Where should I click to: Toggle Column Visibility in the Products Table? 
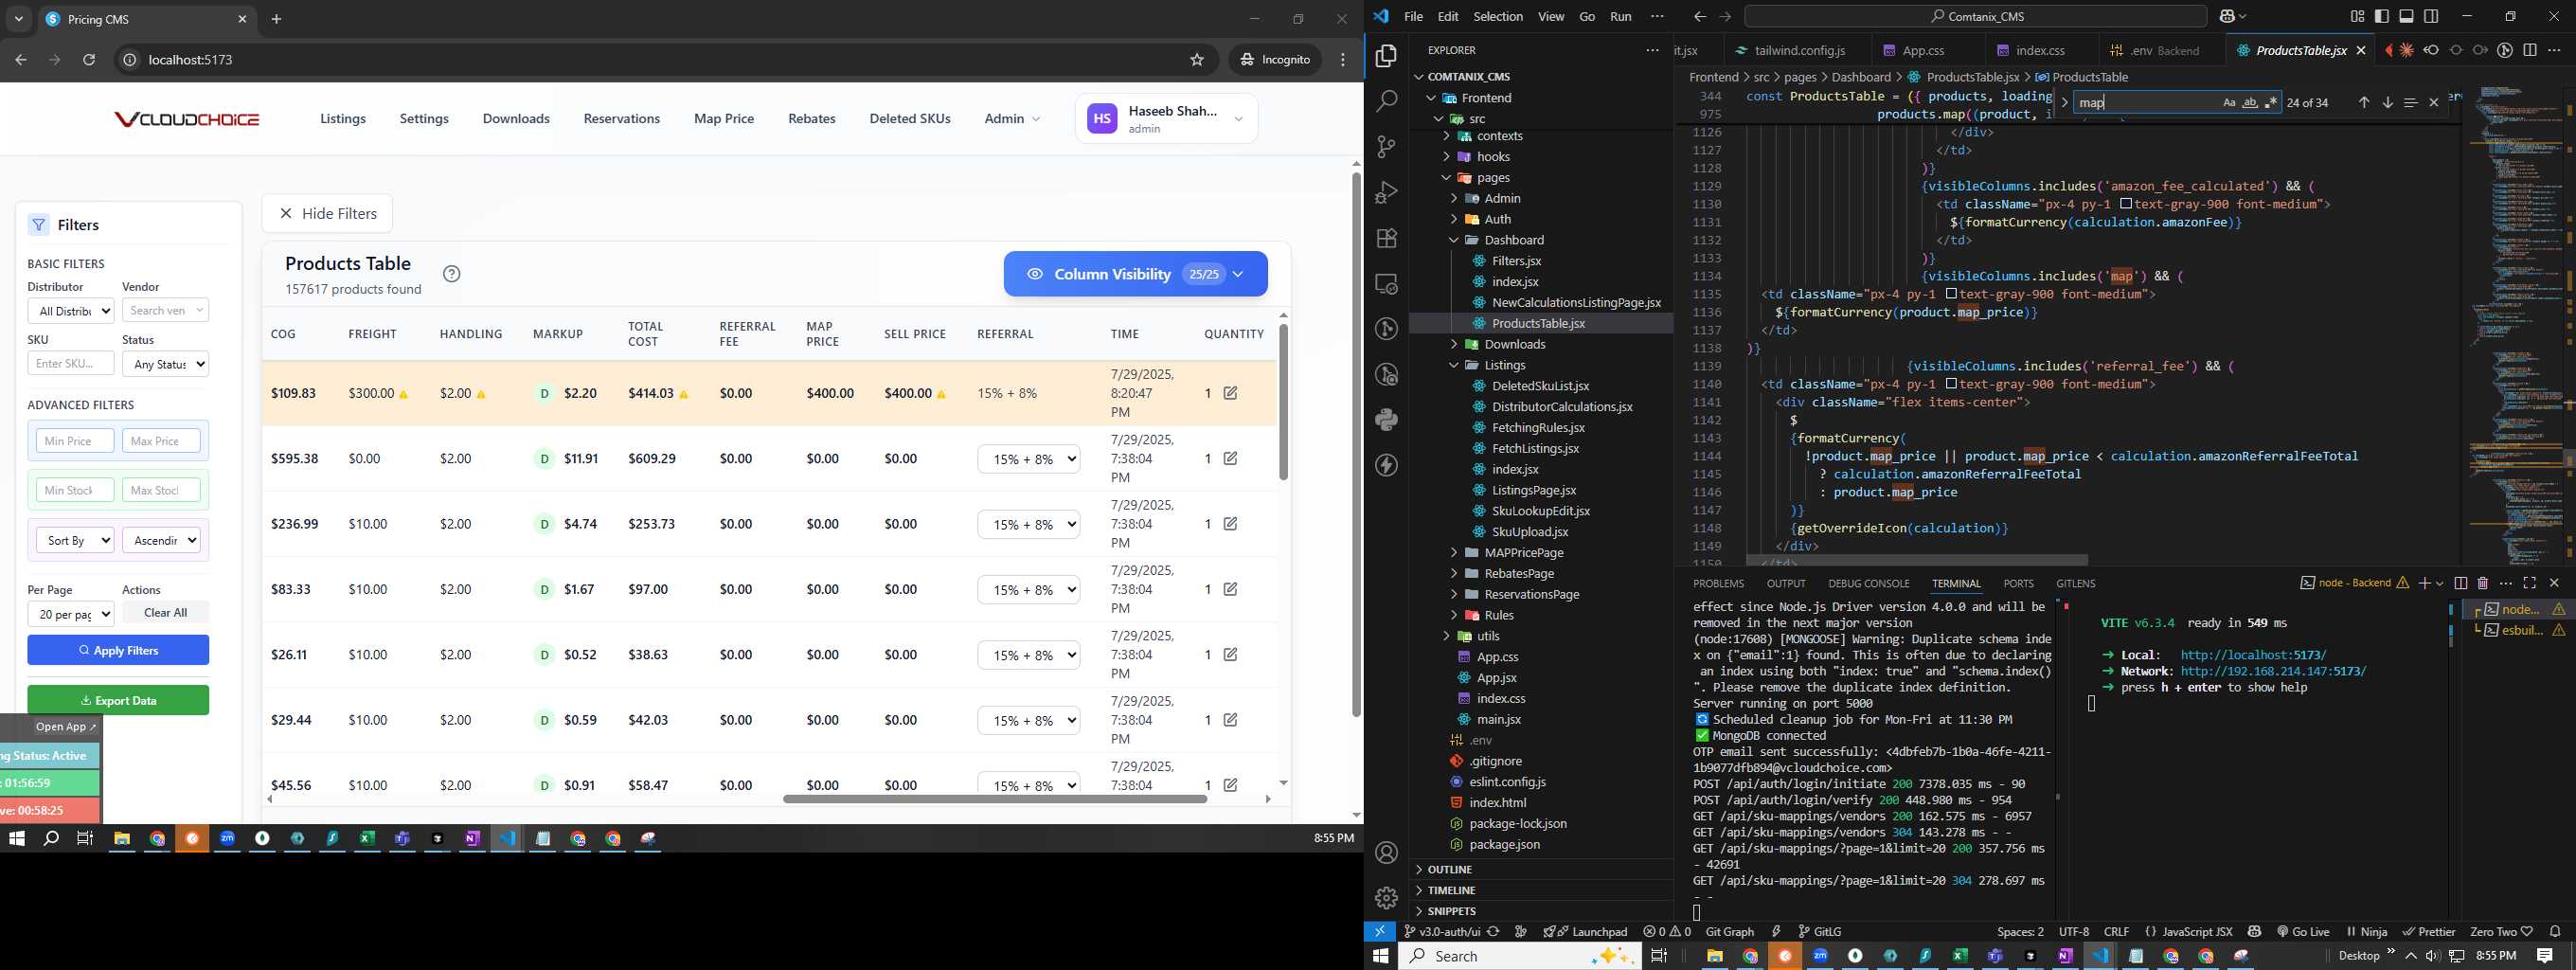[1135, 274]
